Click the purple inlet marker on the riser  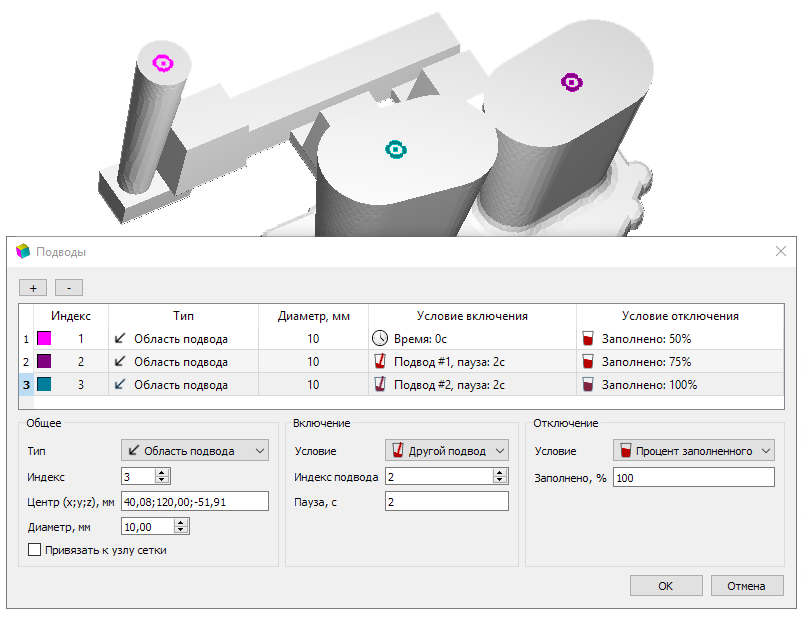(572, 82)
